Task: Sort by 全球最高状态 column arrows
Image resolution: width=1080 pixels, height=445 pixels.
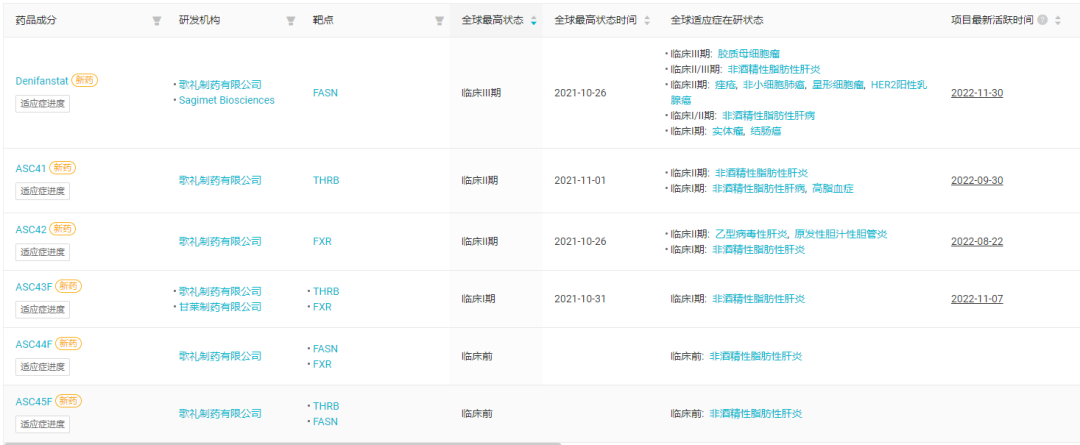Action: [x=533, y=21]
